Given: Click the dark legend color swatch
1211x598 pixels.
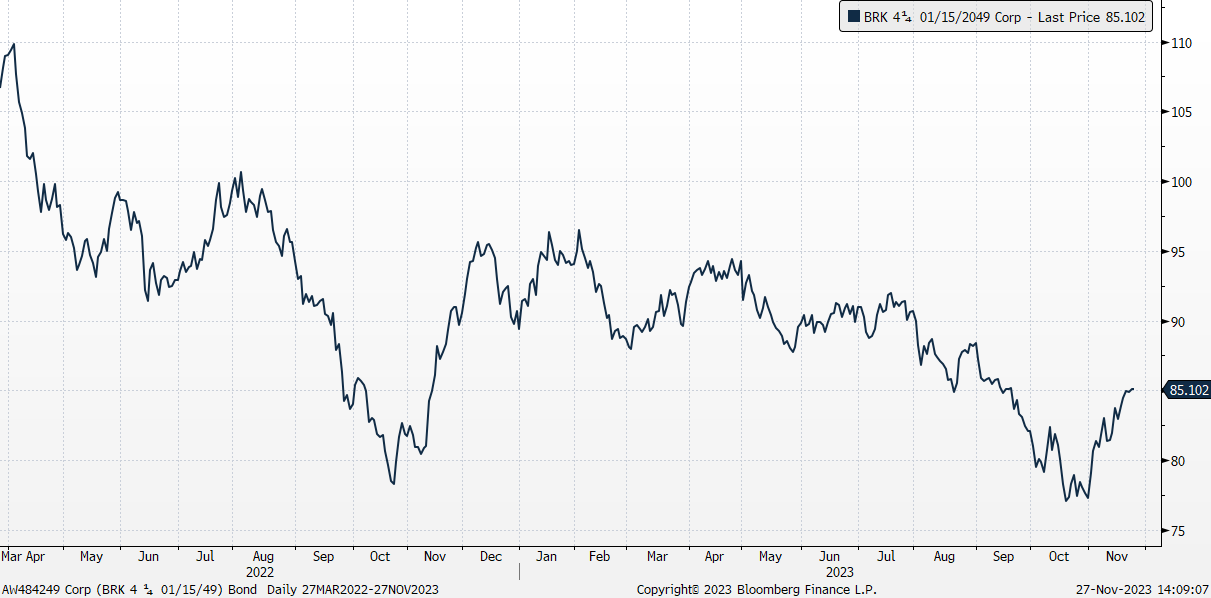Looking at the screenshot, I should coord(853,17).
